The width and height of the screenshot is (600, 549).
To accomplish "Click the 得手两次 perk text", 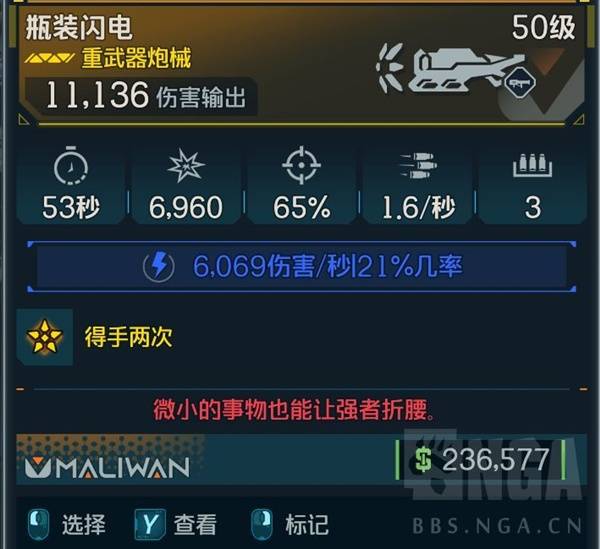I will (x=129, y=337).
